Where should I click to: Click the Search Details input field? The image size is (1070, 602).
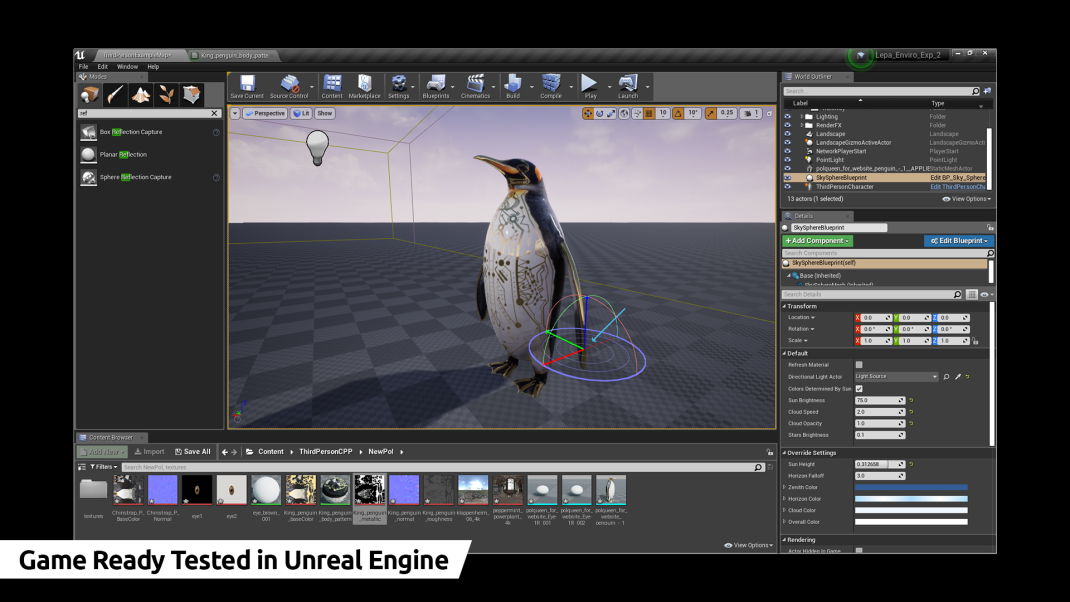point(871,295)
